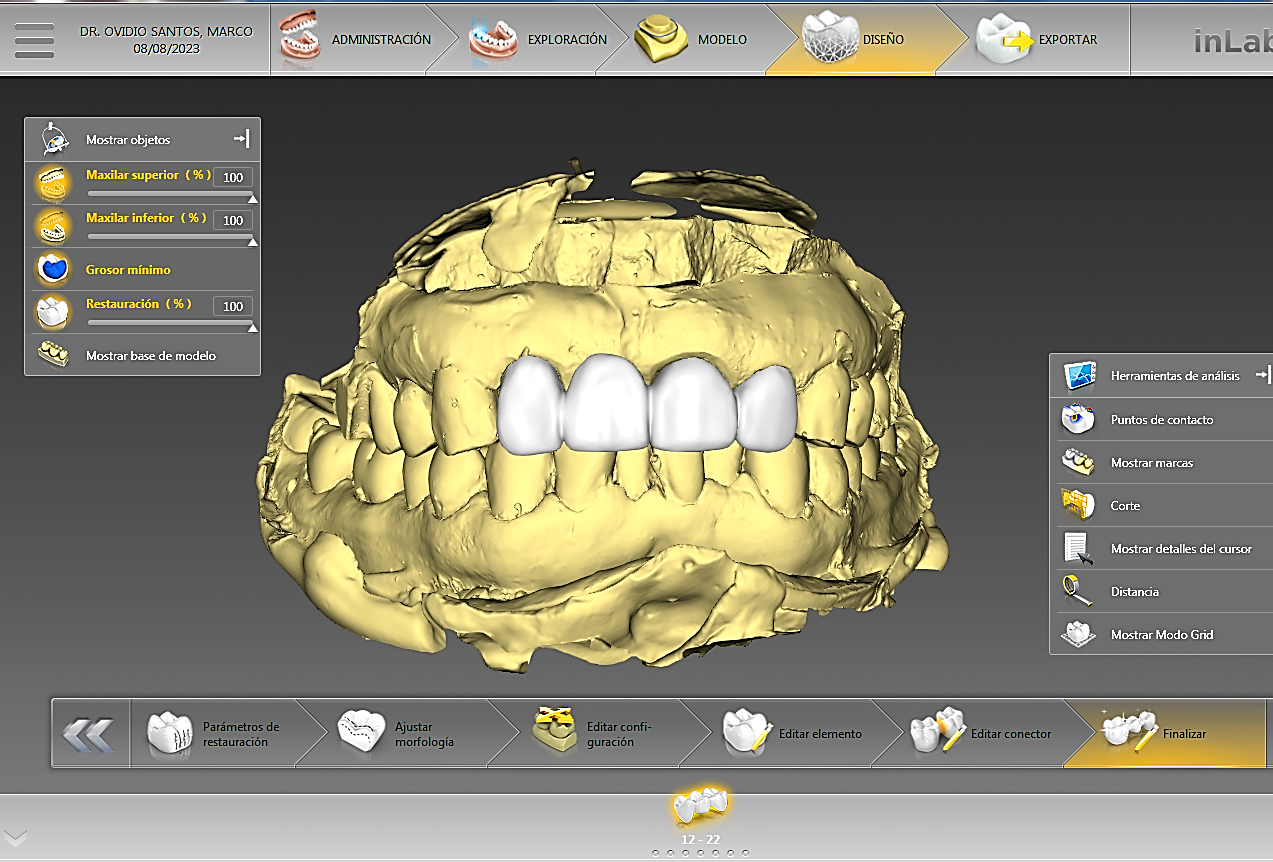The width and height of the screenshot is (1273, 862).
Task: Toggle Mostrar base de modelo
Action: (x=142, y=355)
